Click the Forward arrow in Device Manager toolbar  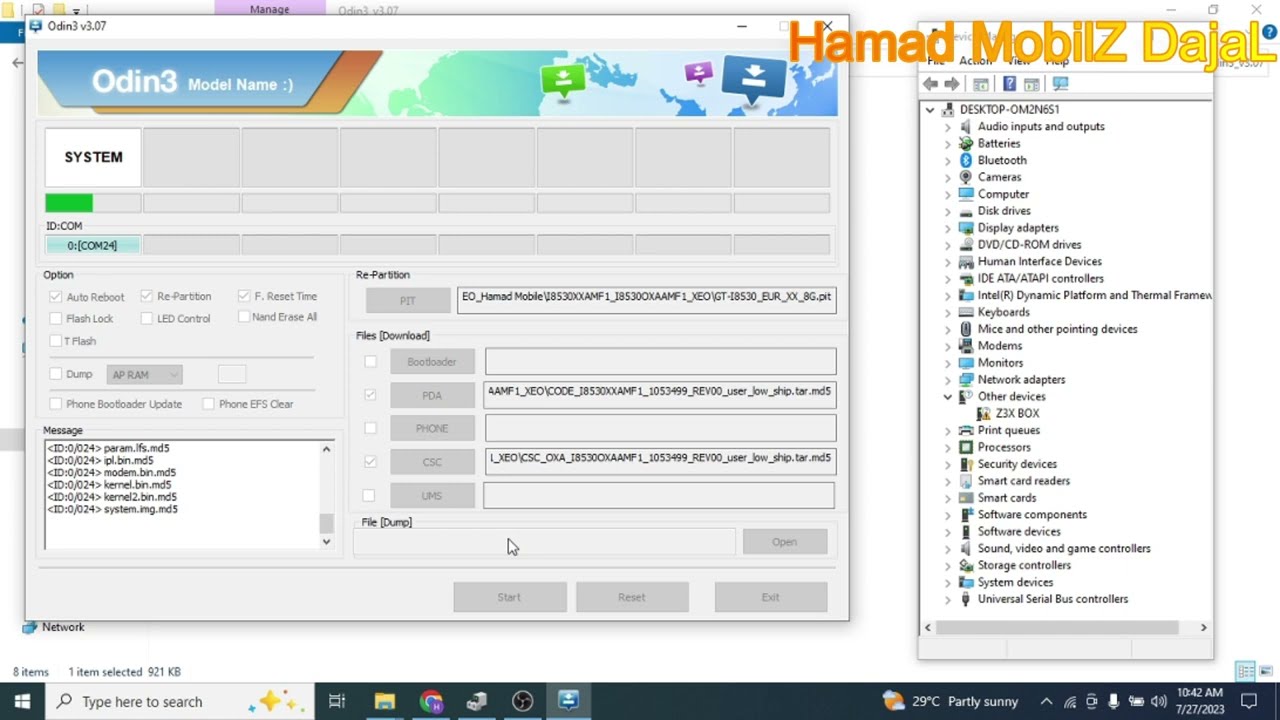coord(951,84)
